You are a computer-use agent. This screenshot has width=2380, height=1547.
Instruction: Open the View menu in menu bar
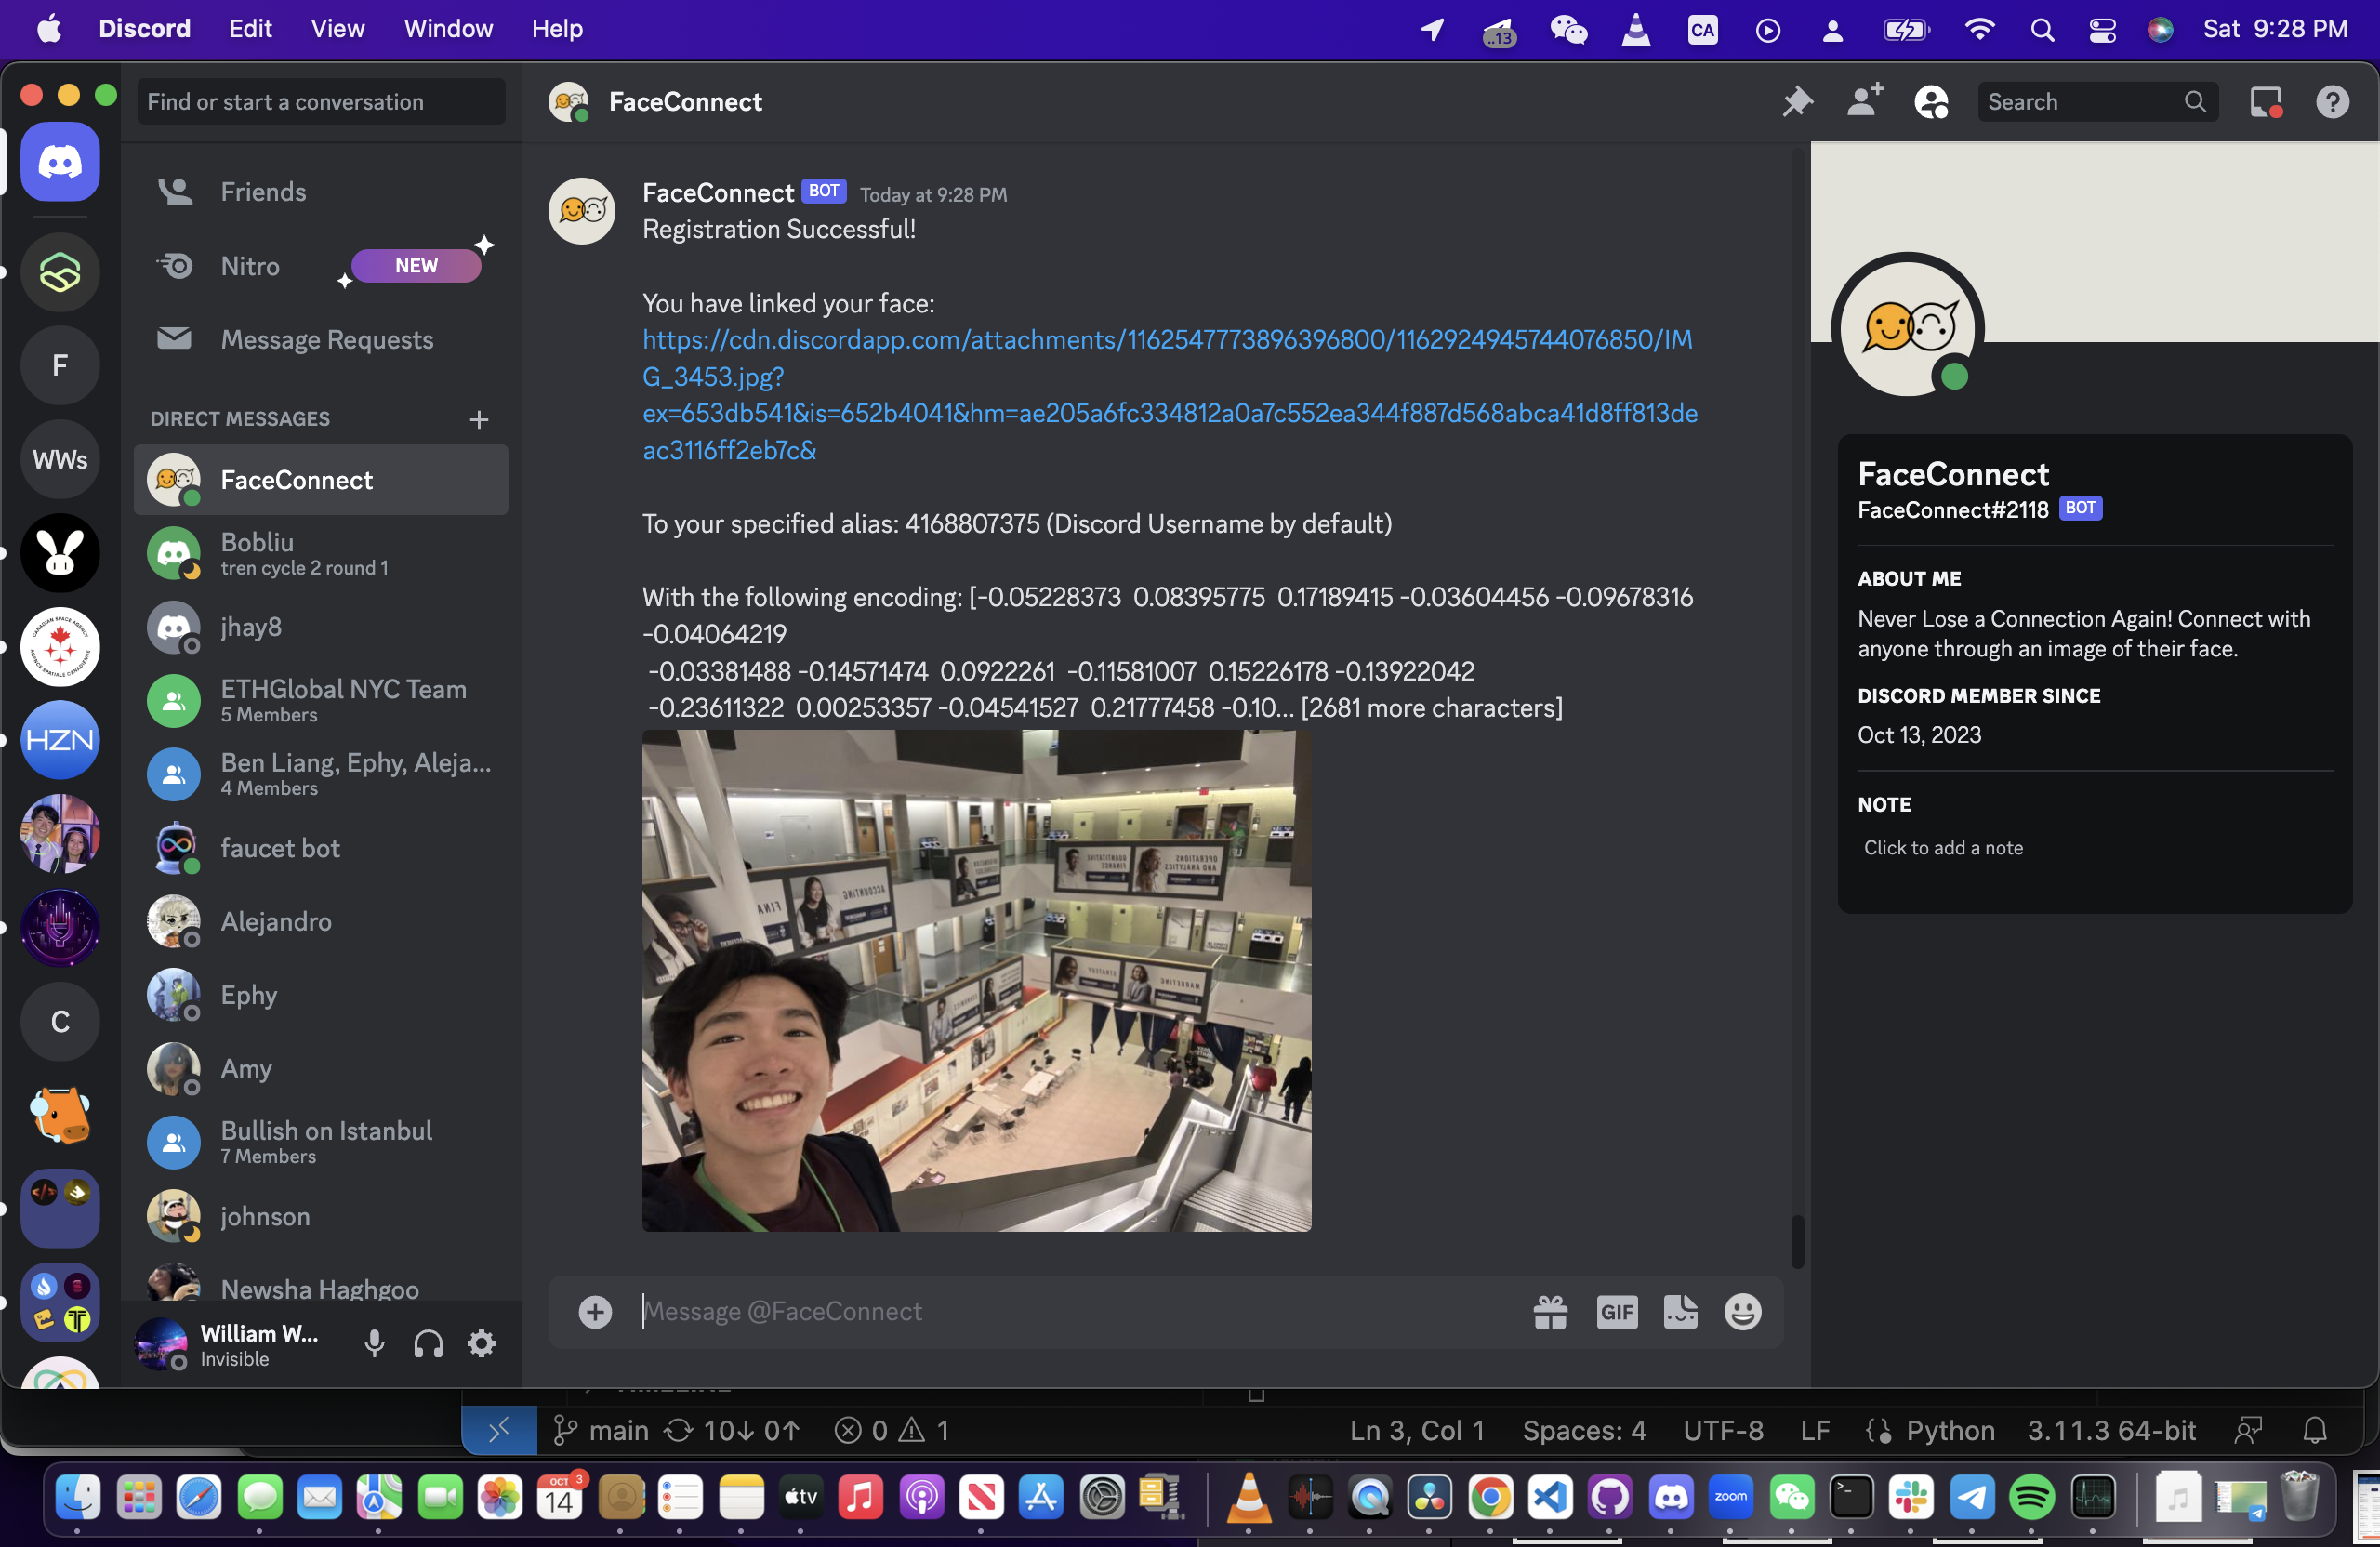(x=337, y=29)
